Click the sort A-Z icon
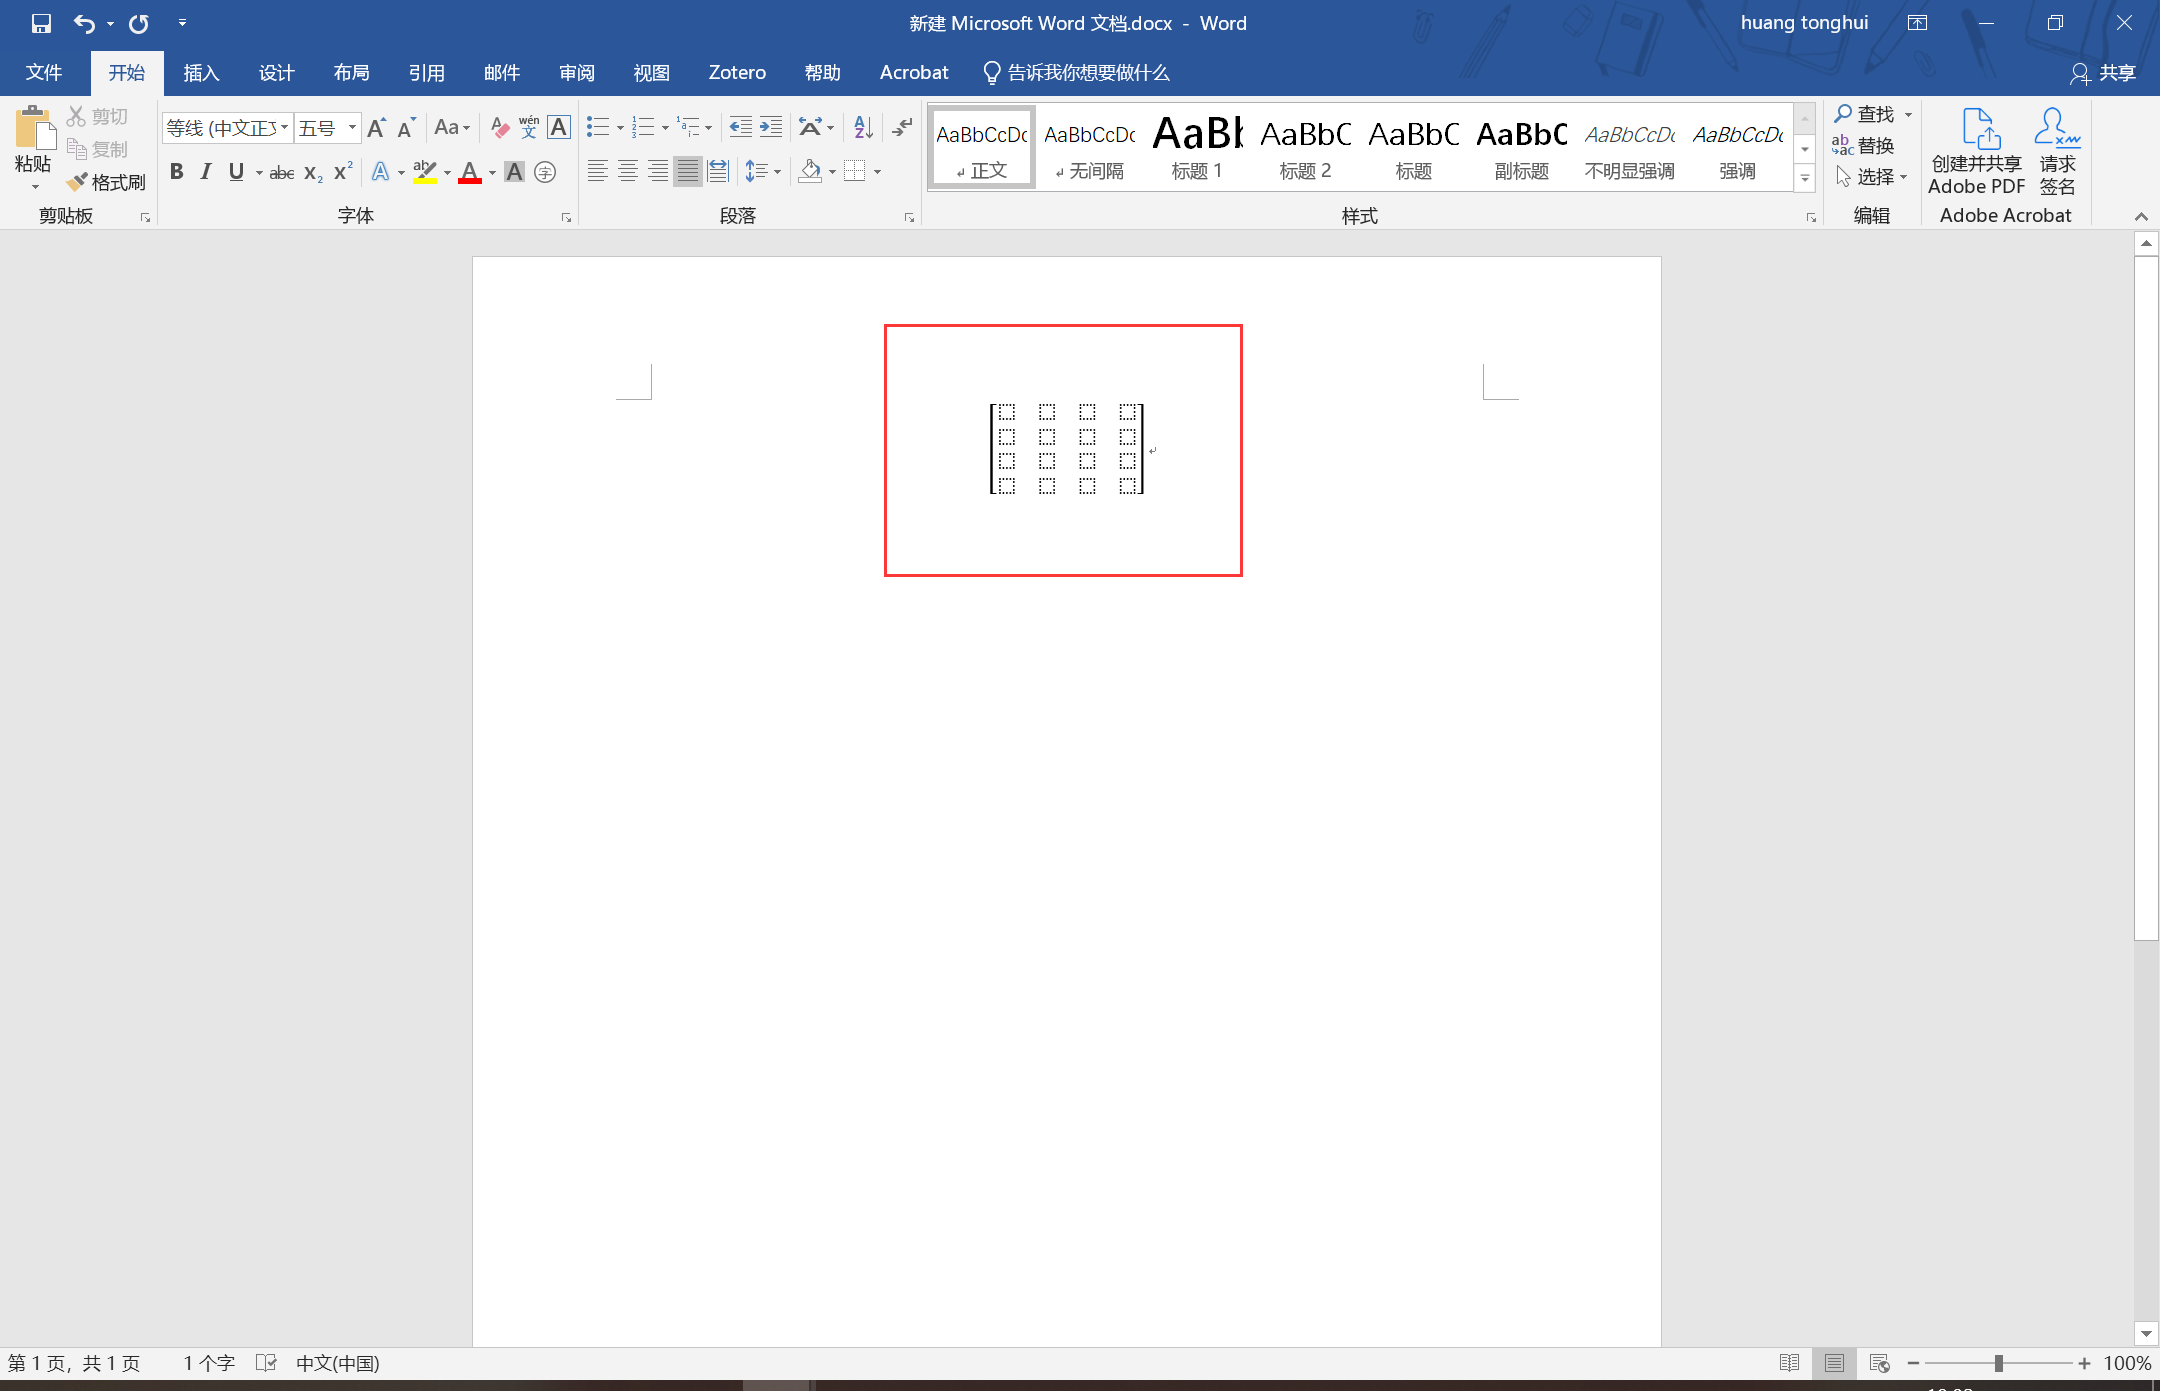 (x=863, y=127)
